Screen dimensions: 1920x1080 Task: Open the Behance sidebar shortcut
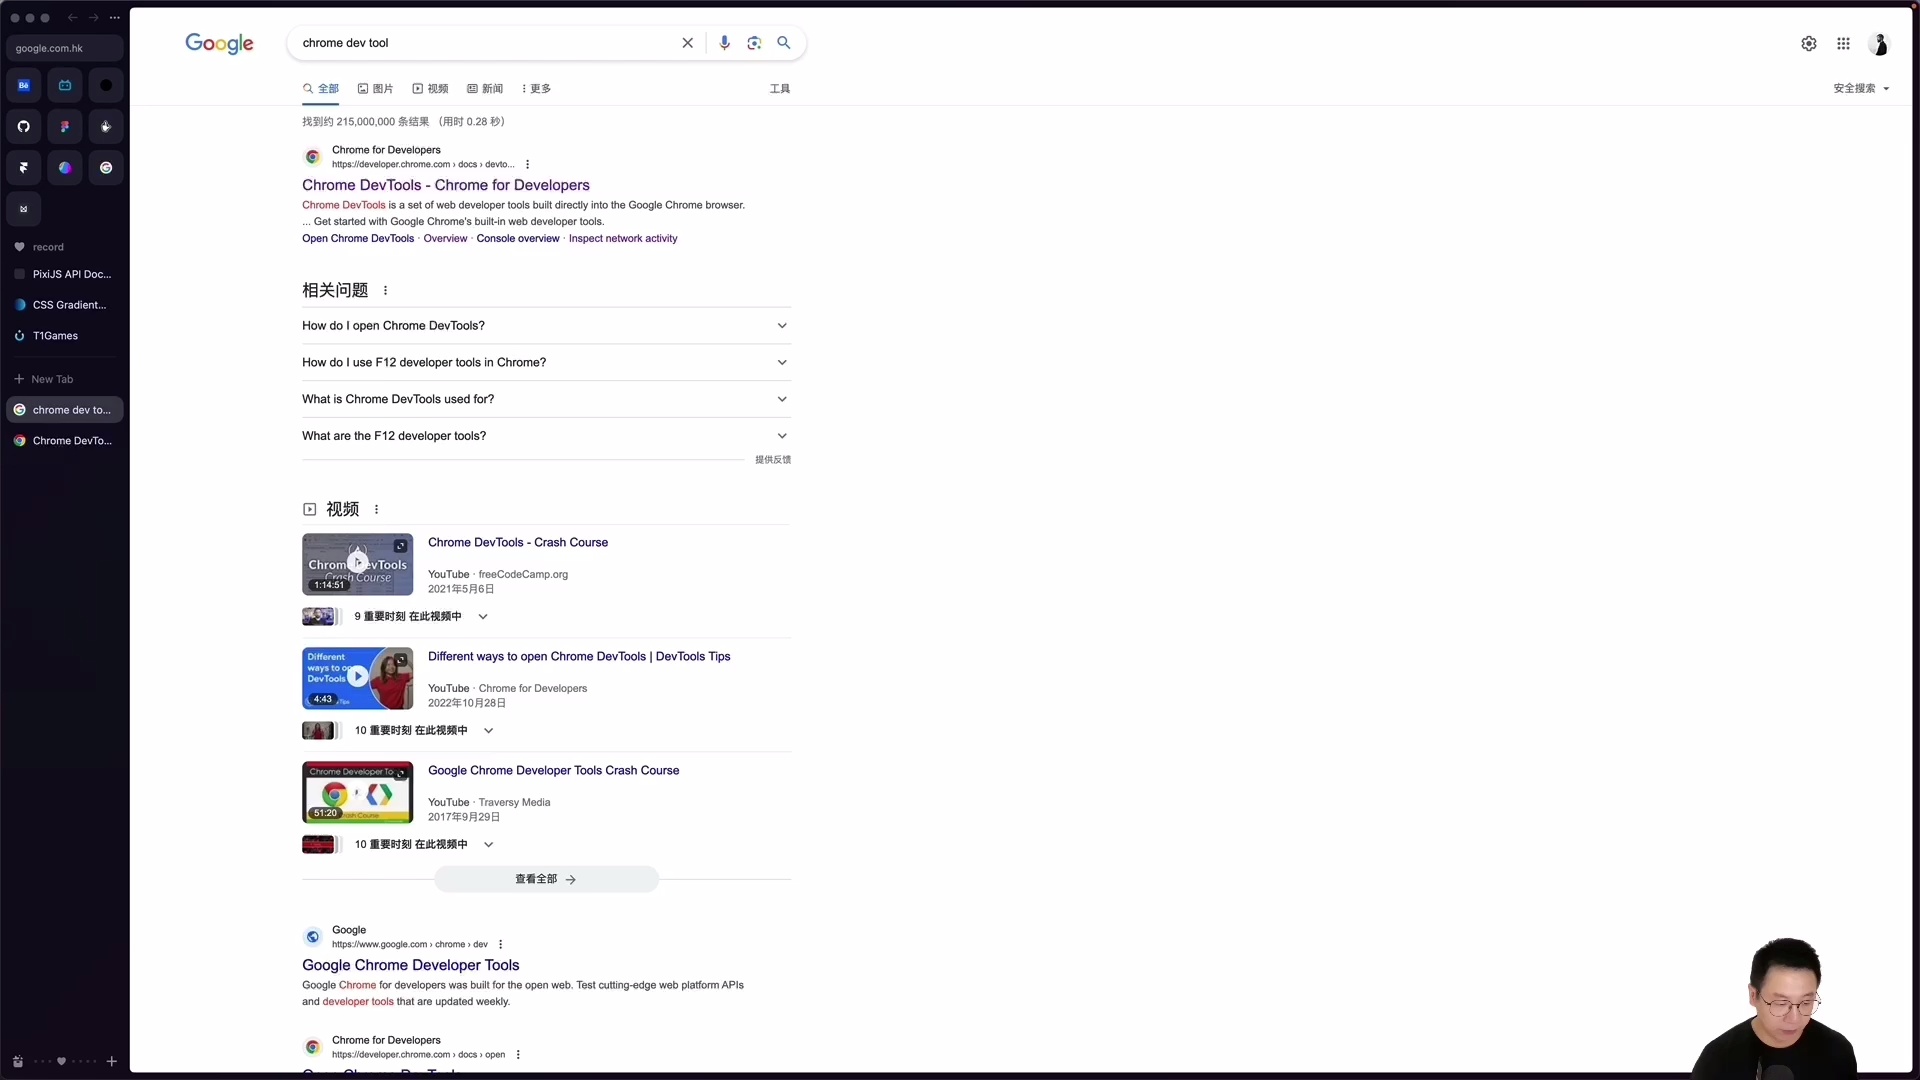23,85
